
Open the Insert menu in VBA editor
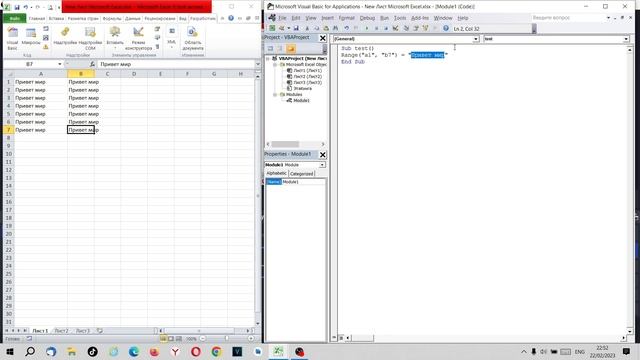327,18
